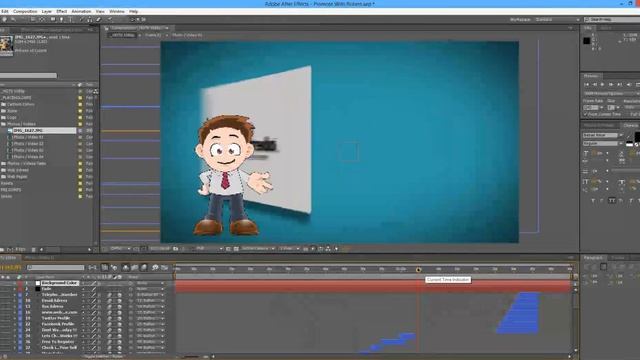Select the Clone Stamp tool
The width and height of the screenshot is (640, 360).
tap(89, 19)
